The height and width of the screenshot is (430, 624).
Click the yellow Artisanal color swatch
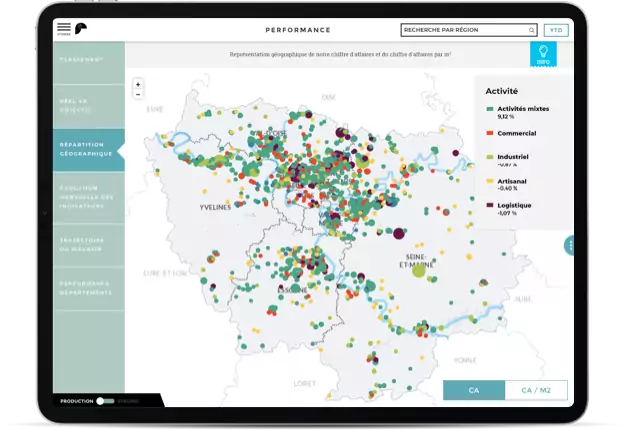click(x=489, y=181)
